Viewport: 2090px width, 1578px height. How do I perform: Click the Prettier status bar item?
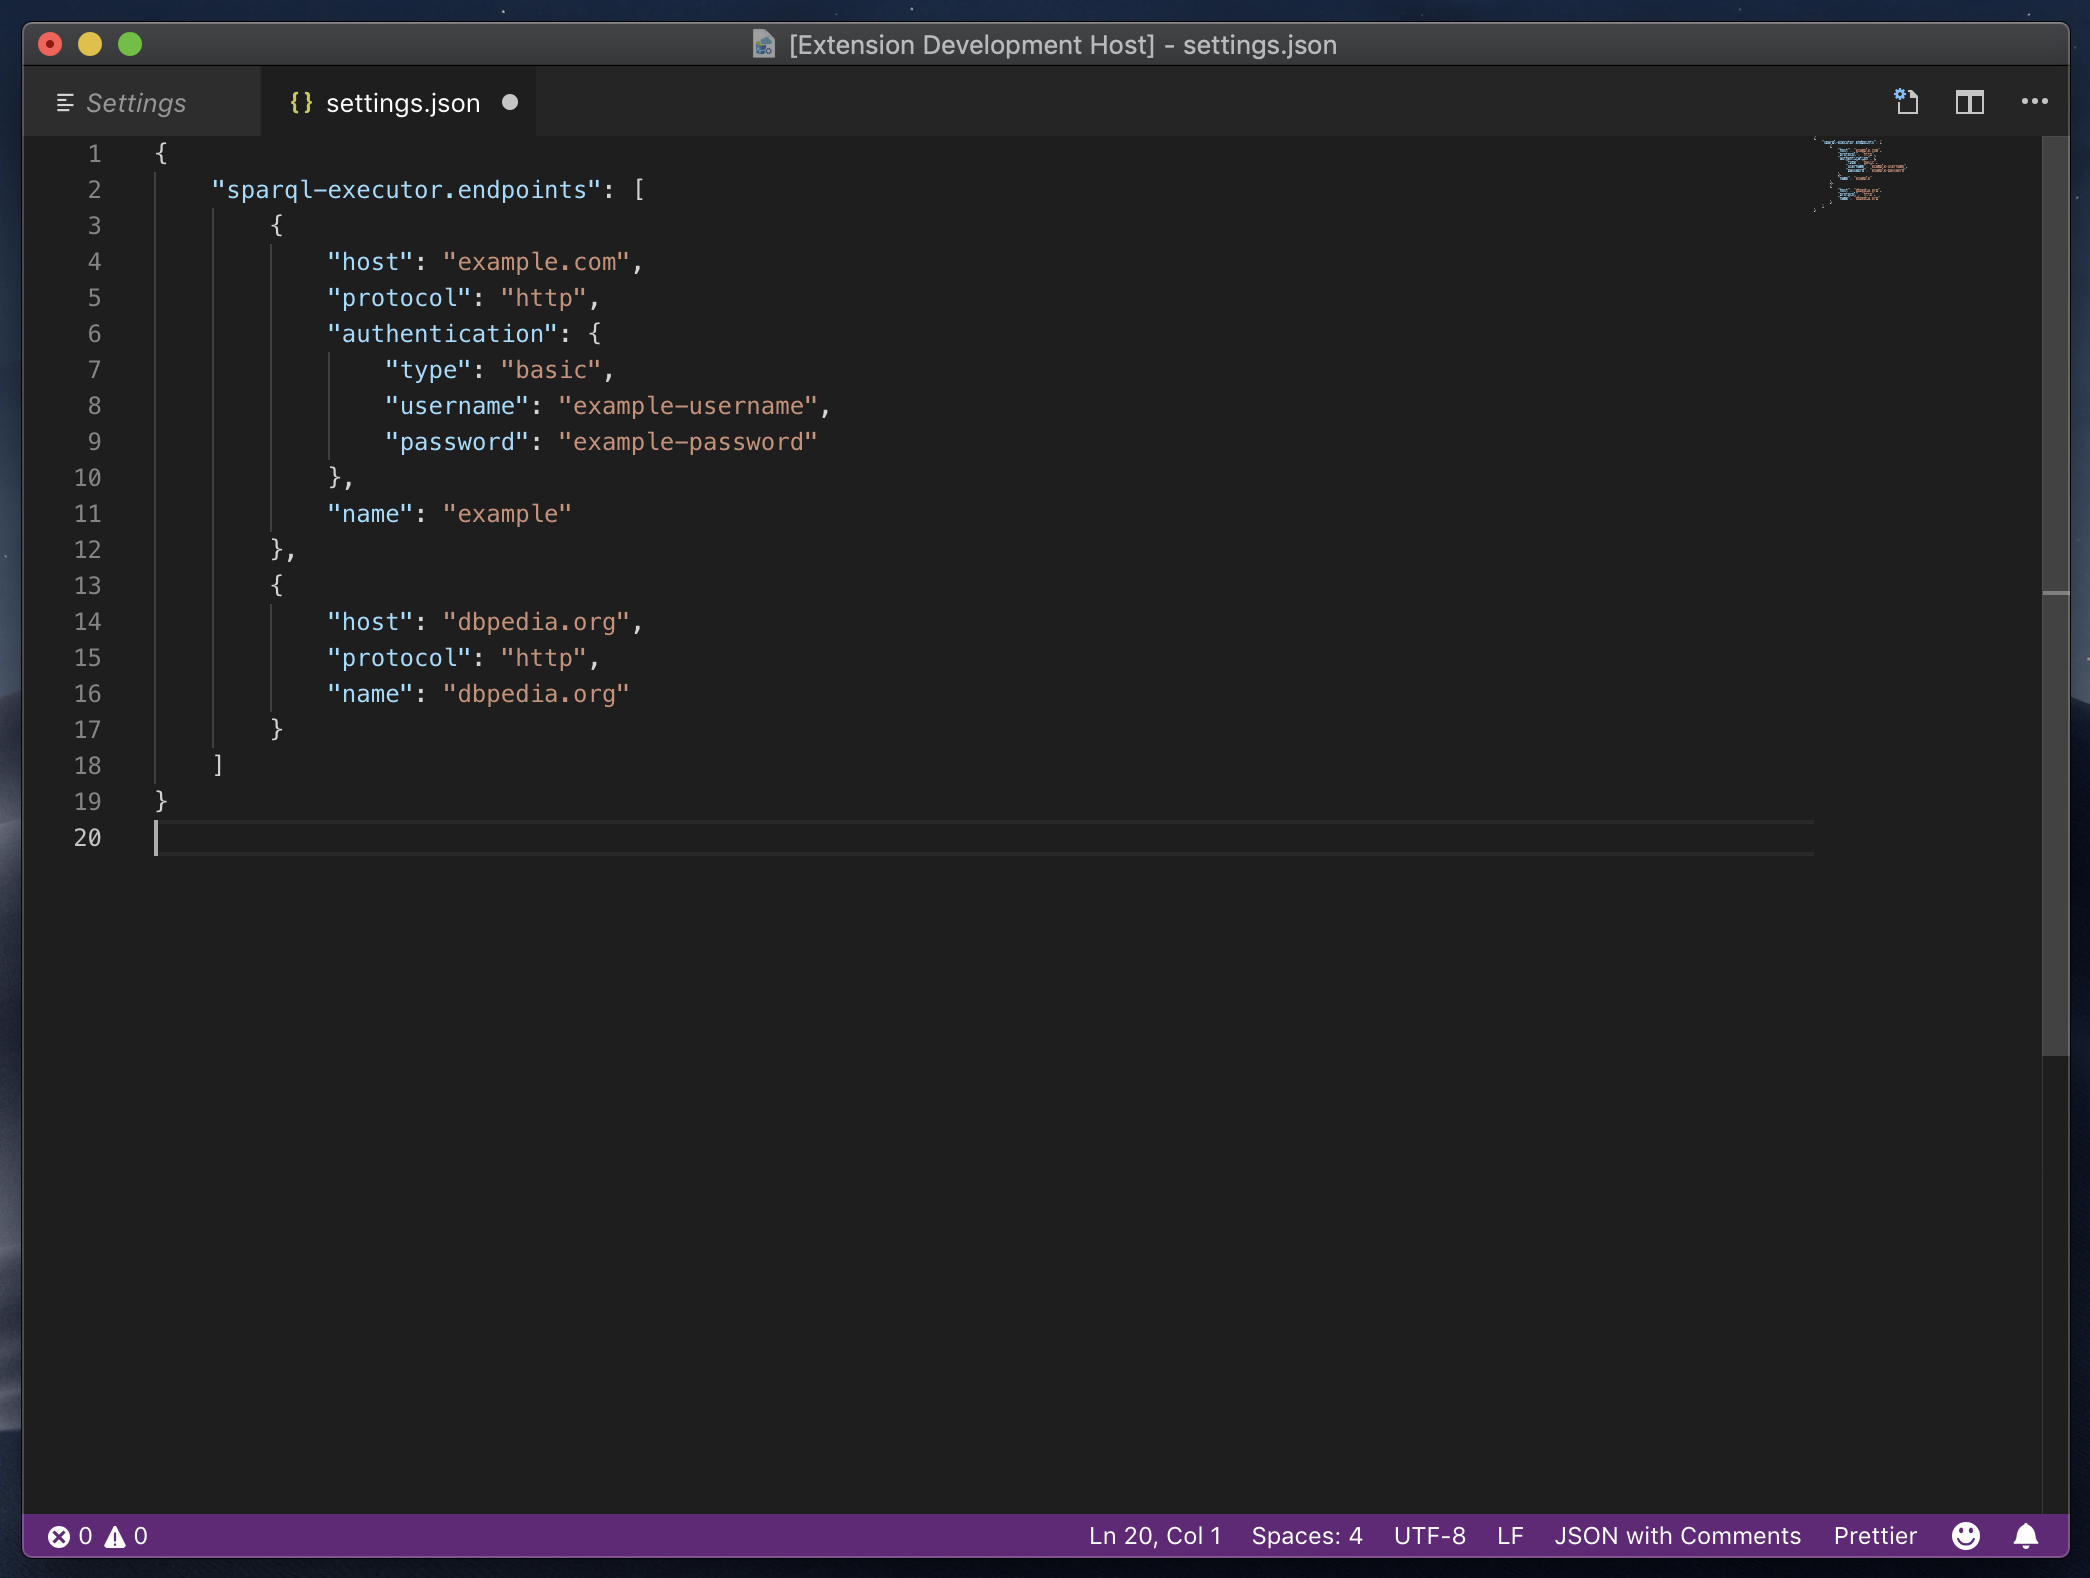click(x=1874, y=1536)
